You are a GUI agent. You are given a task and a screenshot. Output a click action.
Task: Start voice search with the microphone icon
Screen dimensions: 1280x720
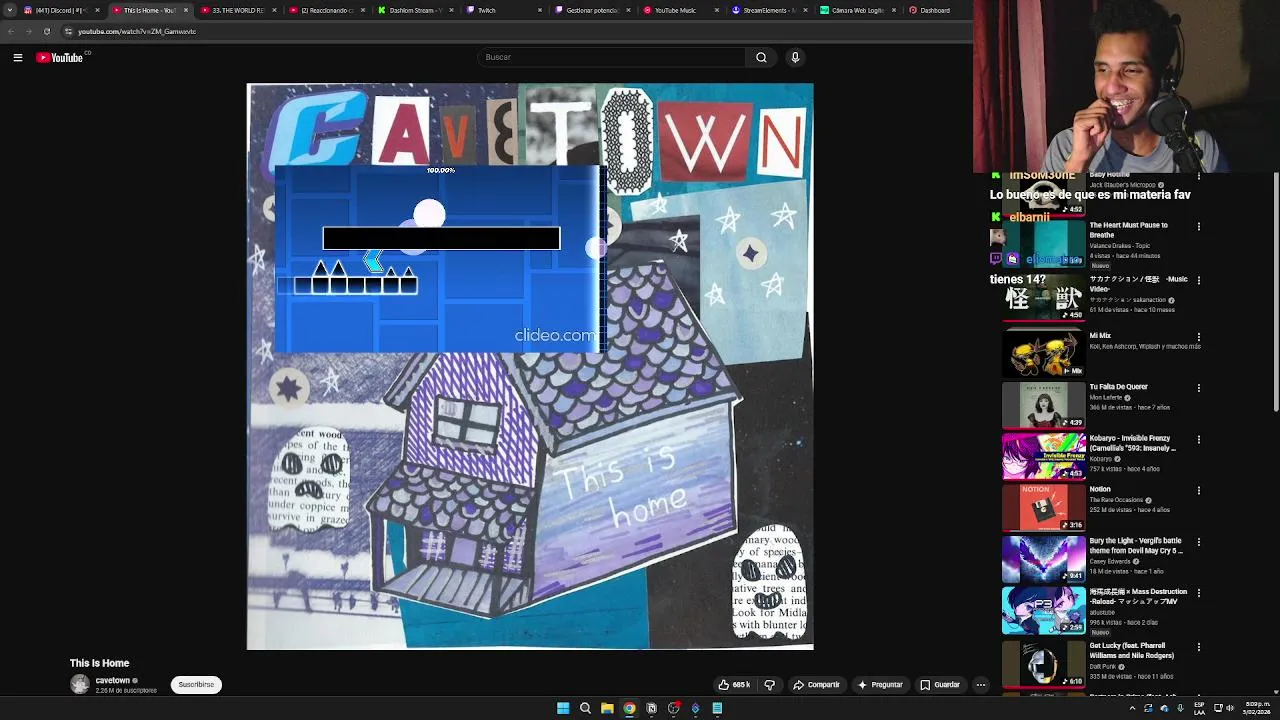pyautogui.click(x=795, y=57)
